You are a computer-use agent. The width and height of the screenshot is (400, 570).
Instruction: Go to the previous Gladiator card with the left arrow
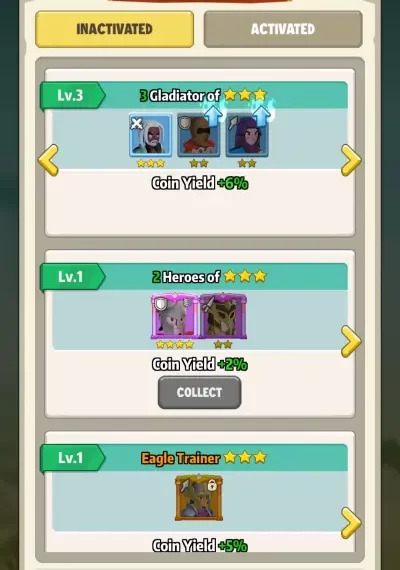(48, 160)
